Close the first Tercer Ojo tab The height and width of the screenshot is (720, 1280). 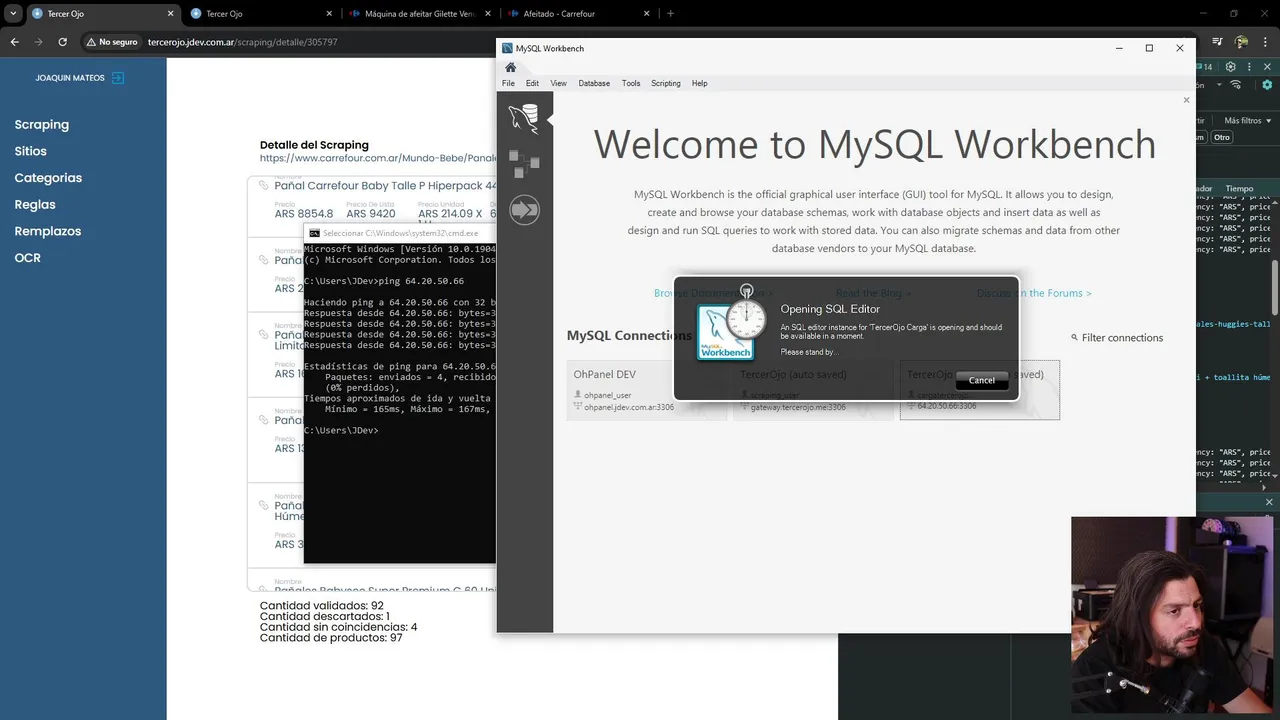(x=170, y=14)
